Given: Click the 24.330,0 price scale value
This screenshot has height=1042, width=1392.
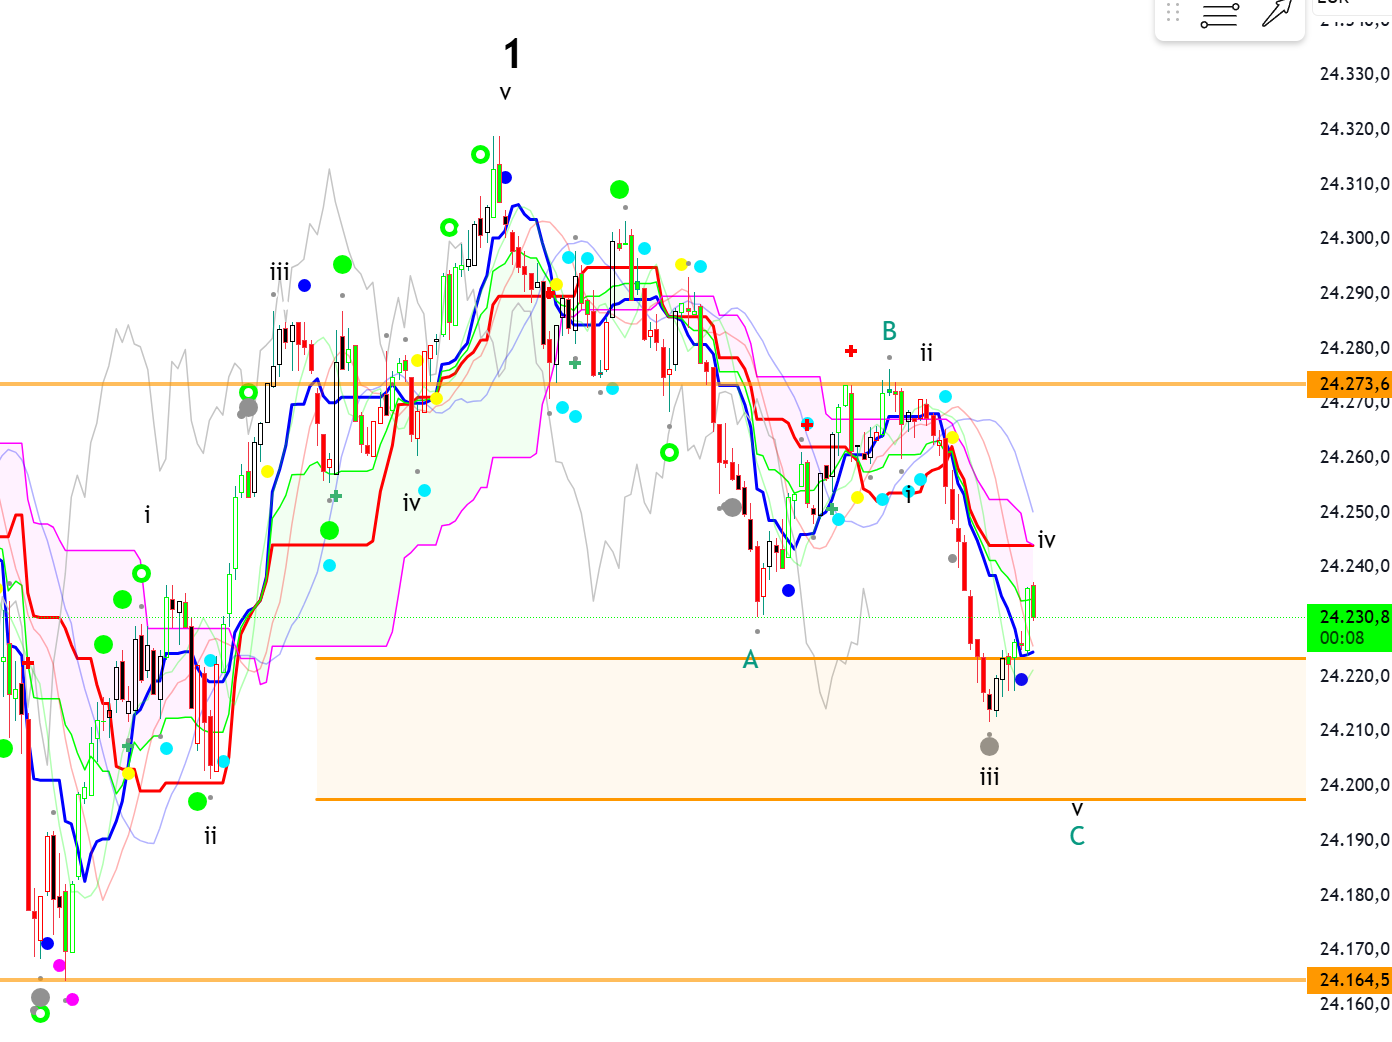Looking at the screenshot, I should tap(1354, 74).
